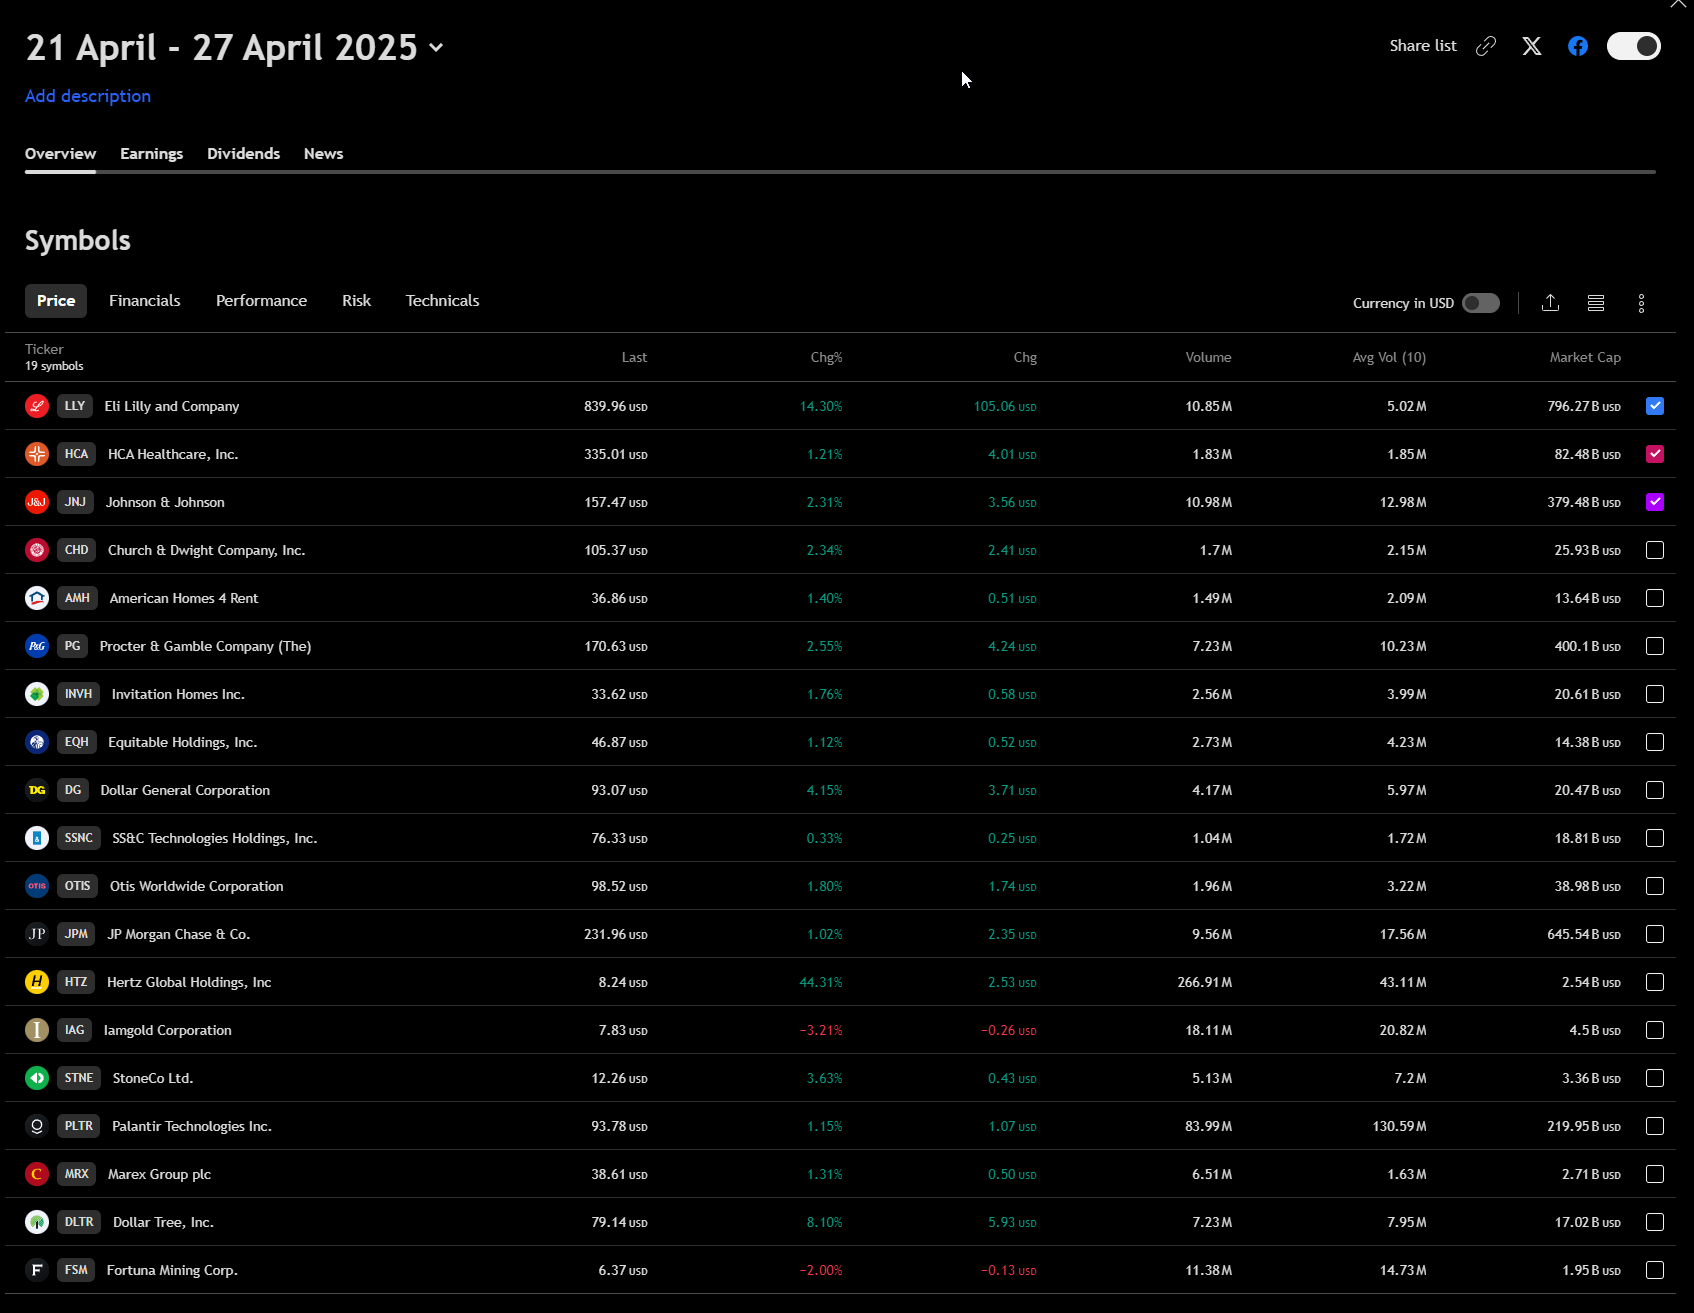Viewport: 1694px width, 1313px height.
Task: Select the Price column set
Action: 56,301
